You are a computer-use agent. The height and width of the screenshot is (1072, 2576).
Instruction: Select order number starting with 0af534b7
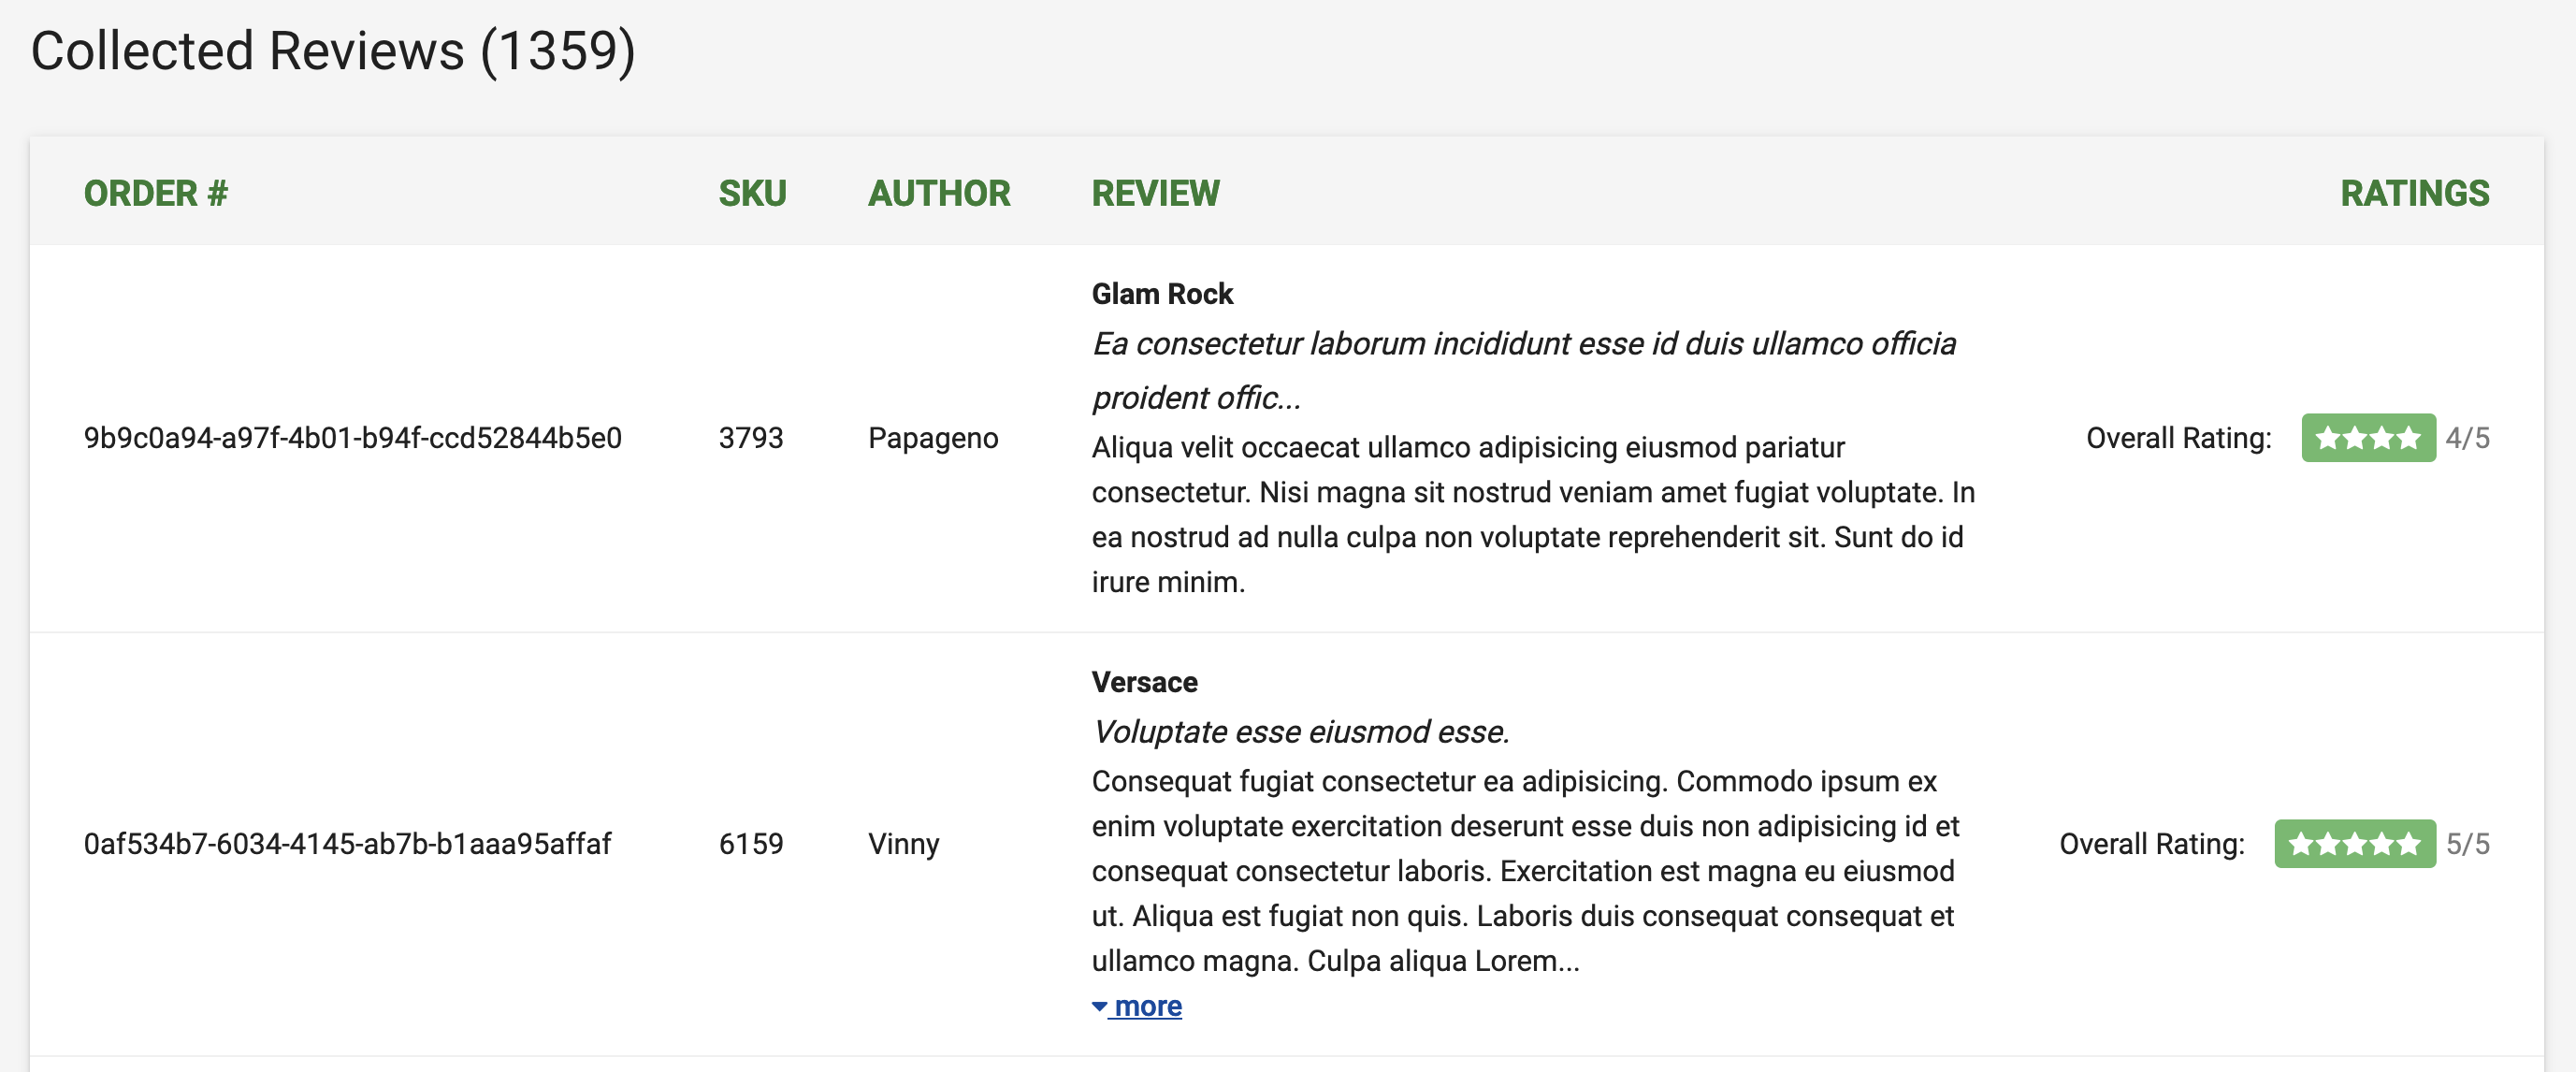pos(347,844)
